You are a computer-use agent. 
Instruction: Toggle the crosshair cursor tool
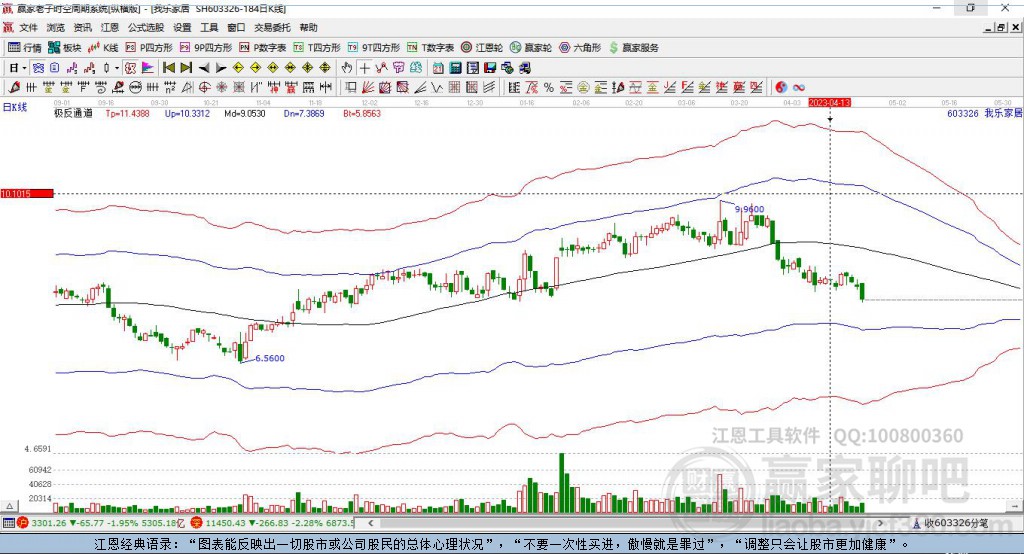pos(364,68)
